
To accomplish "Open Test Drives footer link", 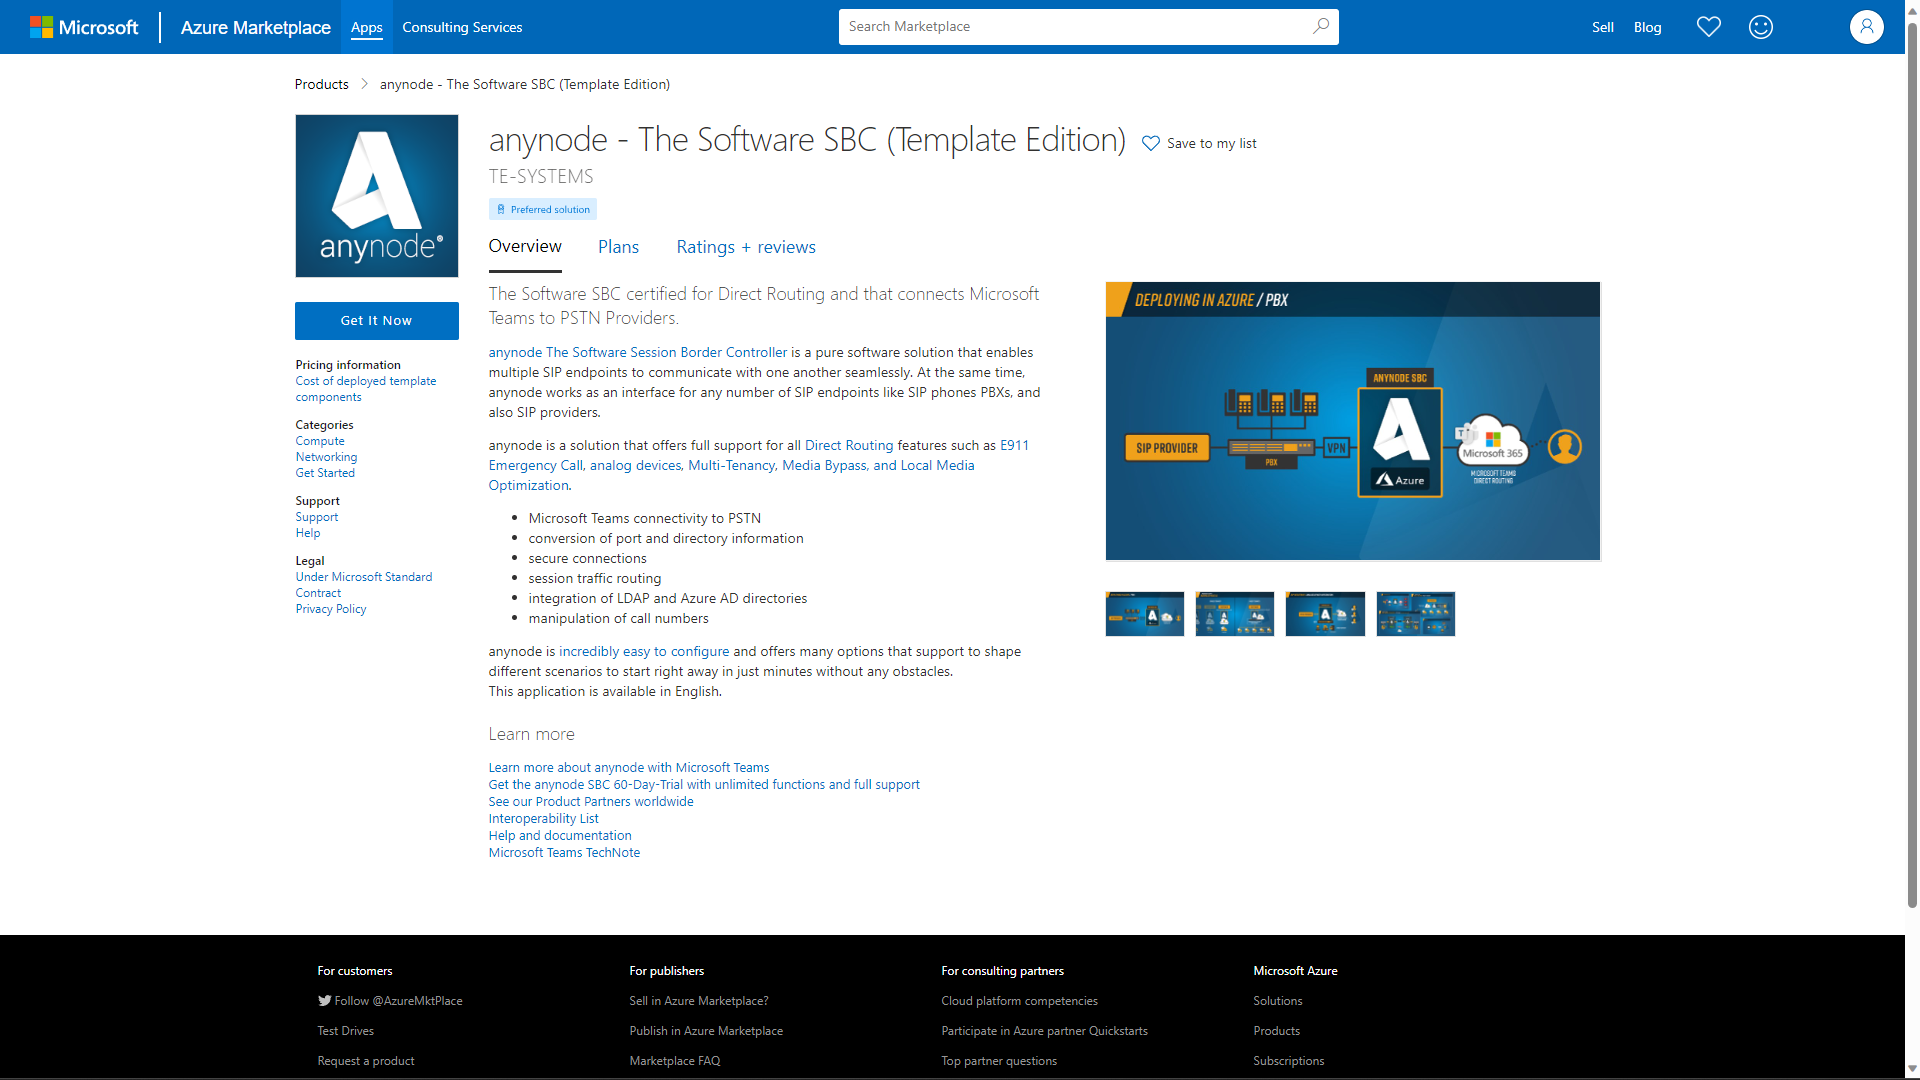I will point(346,1031).
